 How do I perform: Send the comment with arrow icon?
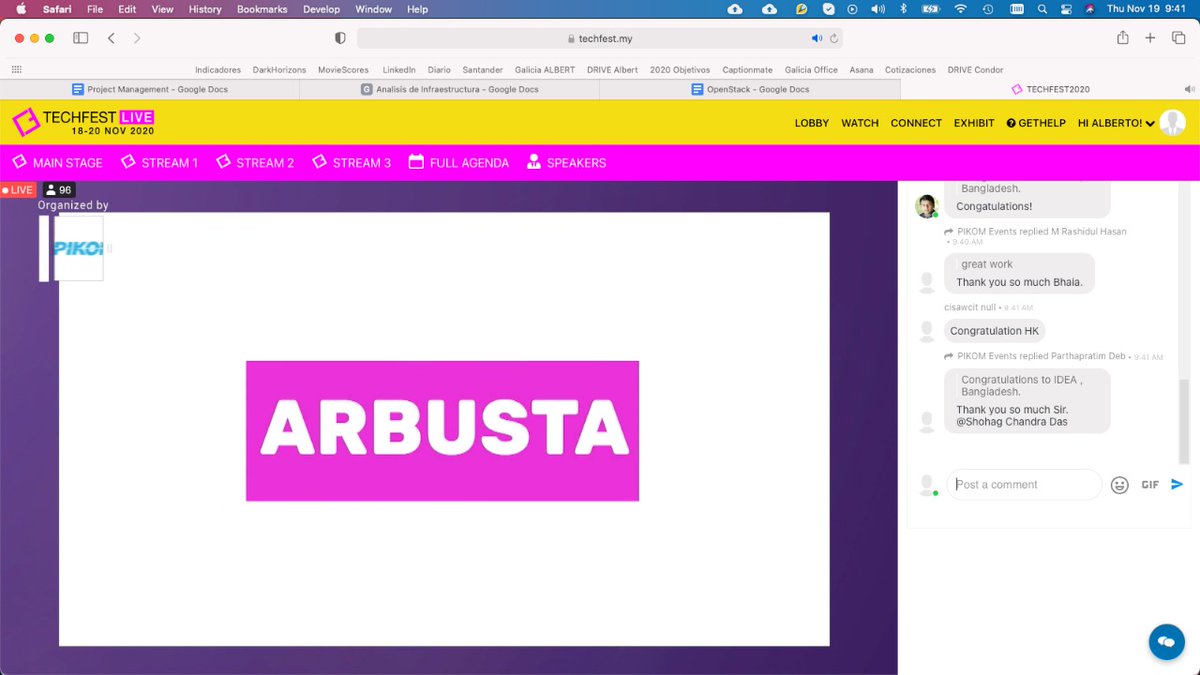(x=1177, y=484)
